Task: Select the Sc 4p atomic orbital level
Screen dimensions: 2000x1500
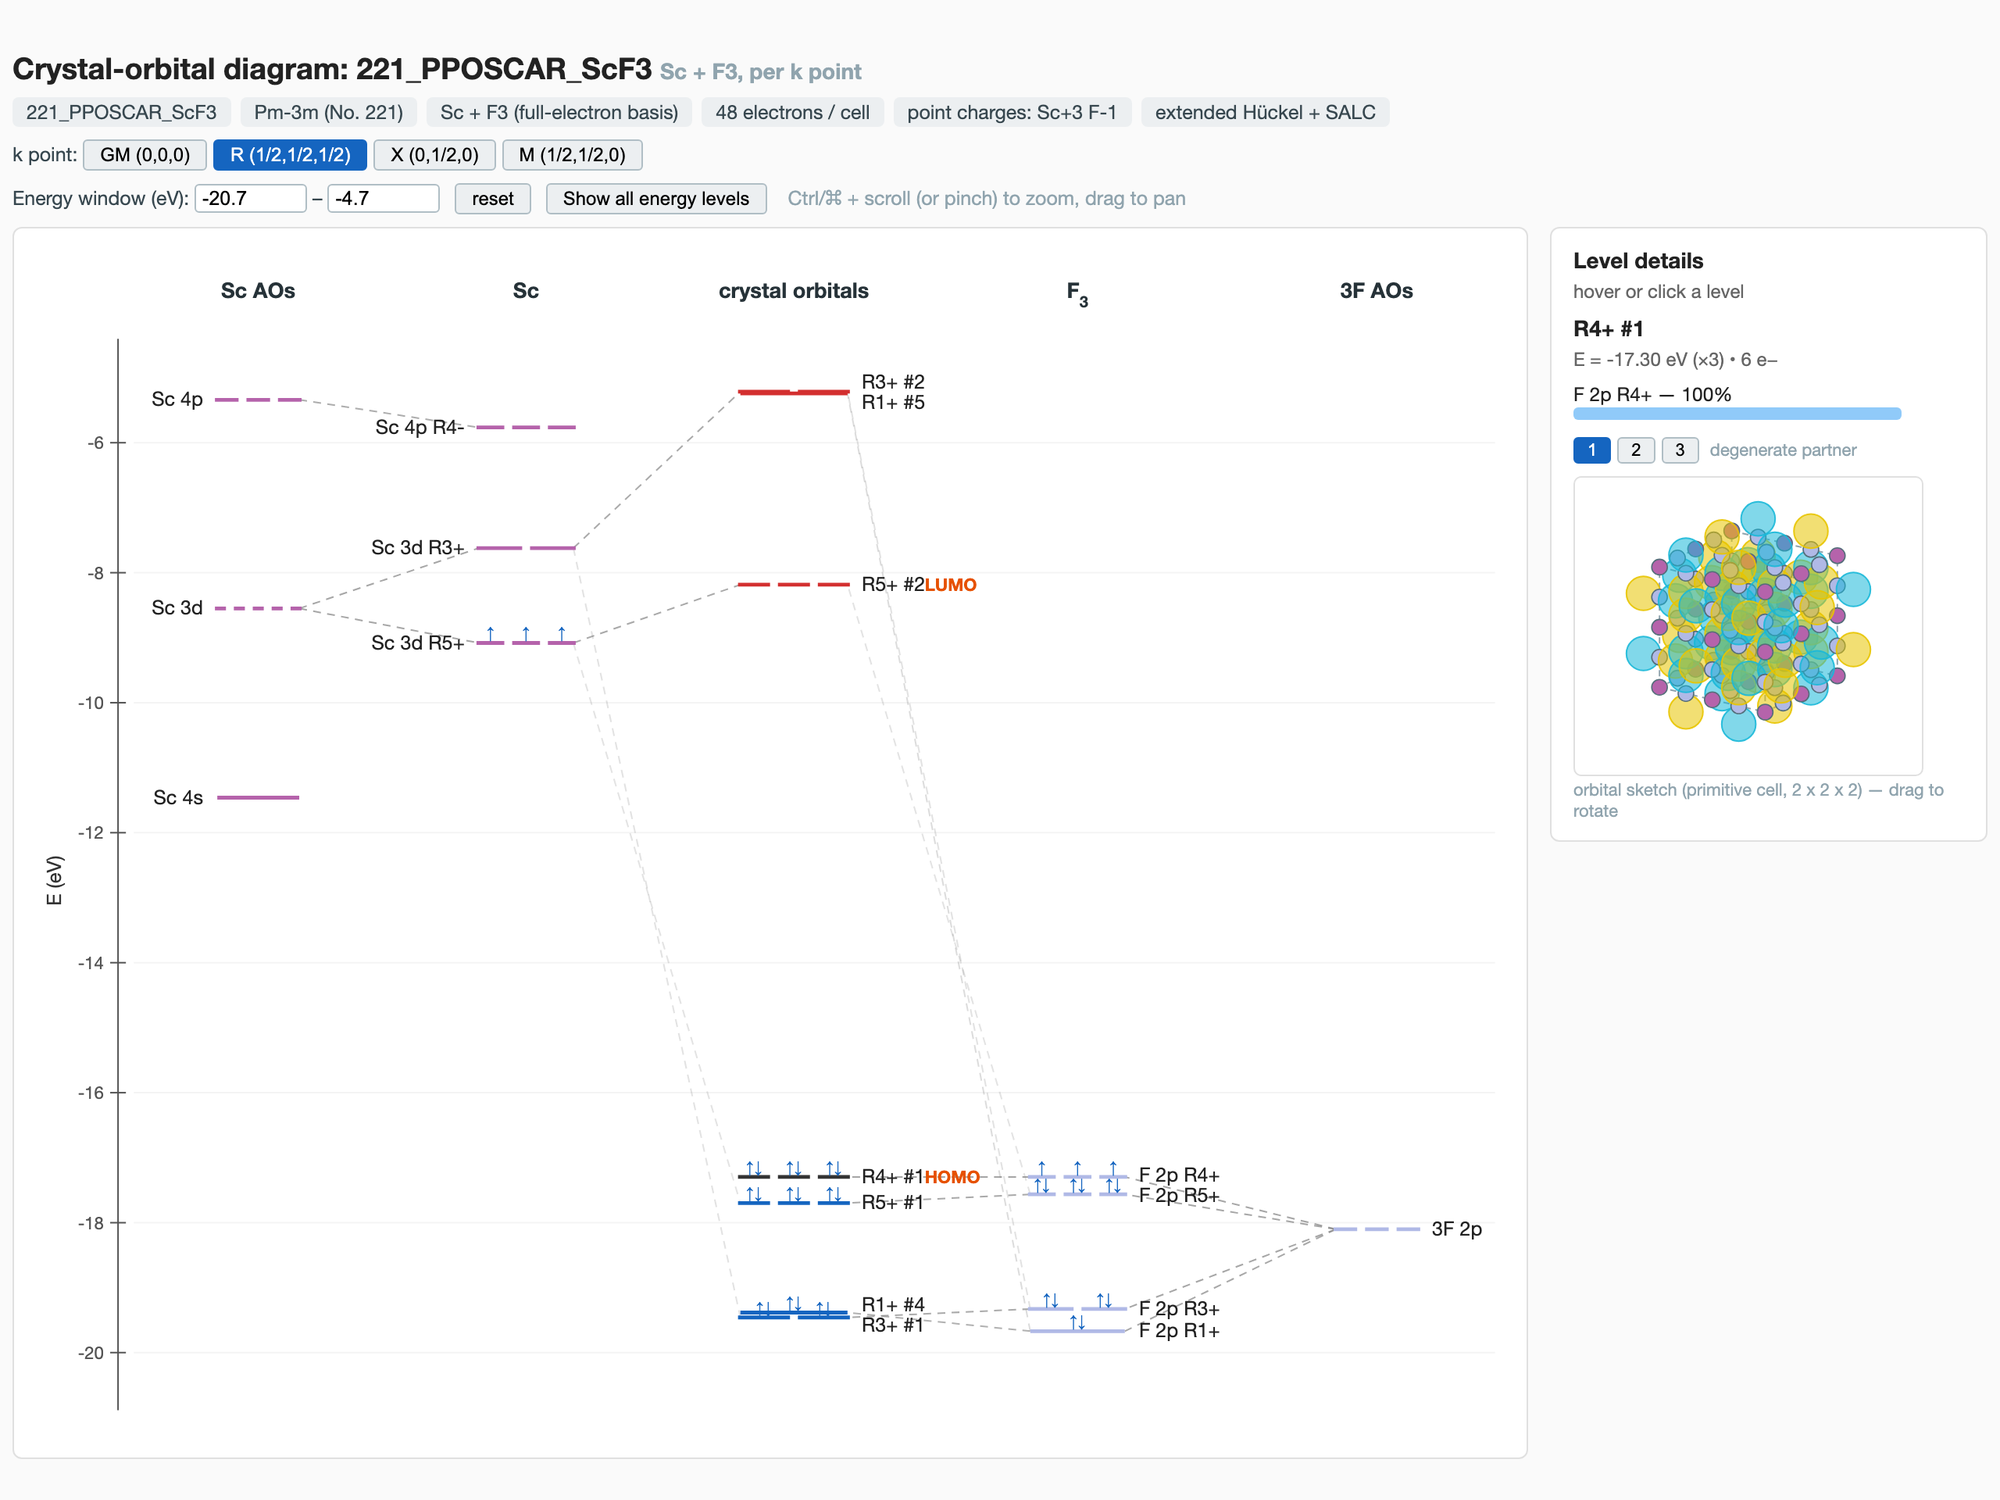Action: click(259, 400)
